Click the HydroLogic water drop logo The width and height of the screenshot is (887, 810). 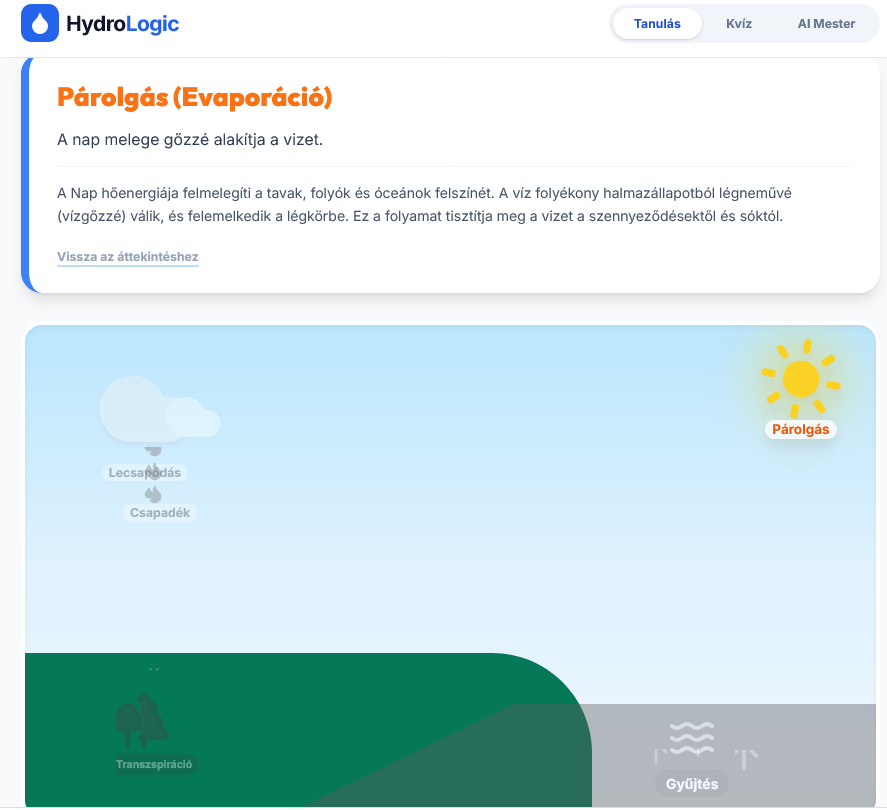coord(40,23)
